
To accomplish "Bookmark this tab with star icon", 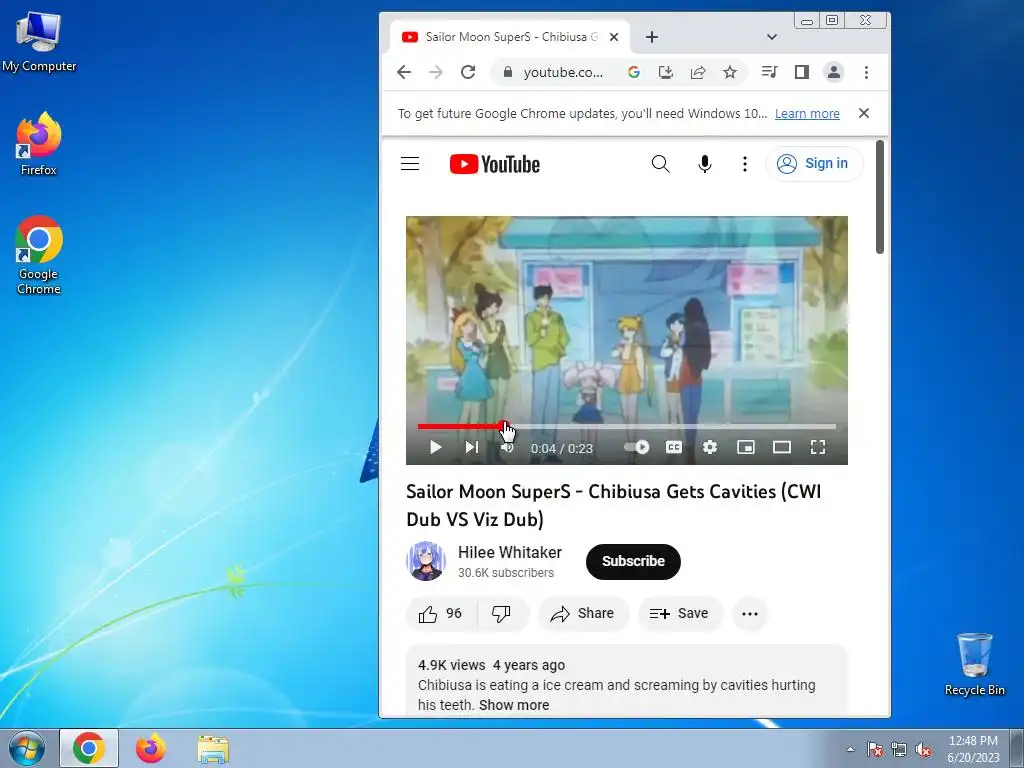I will [x=729, y=72].
